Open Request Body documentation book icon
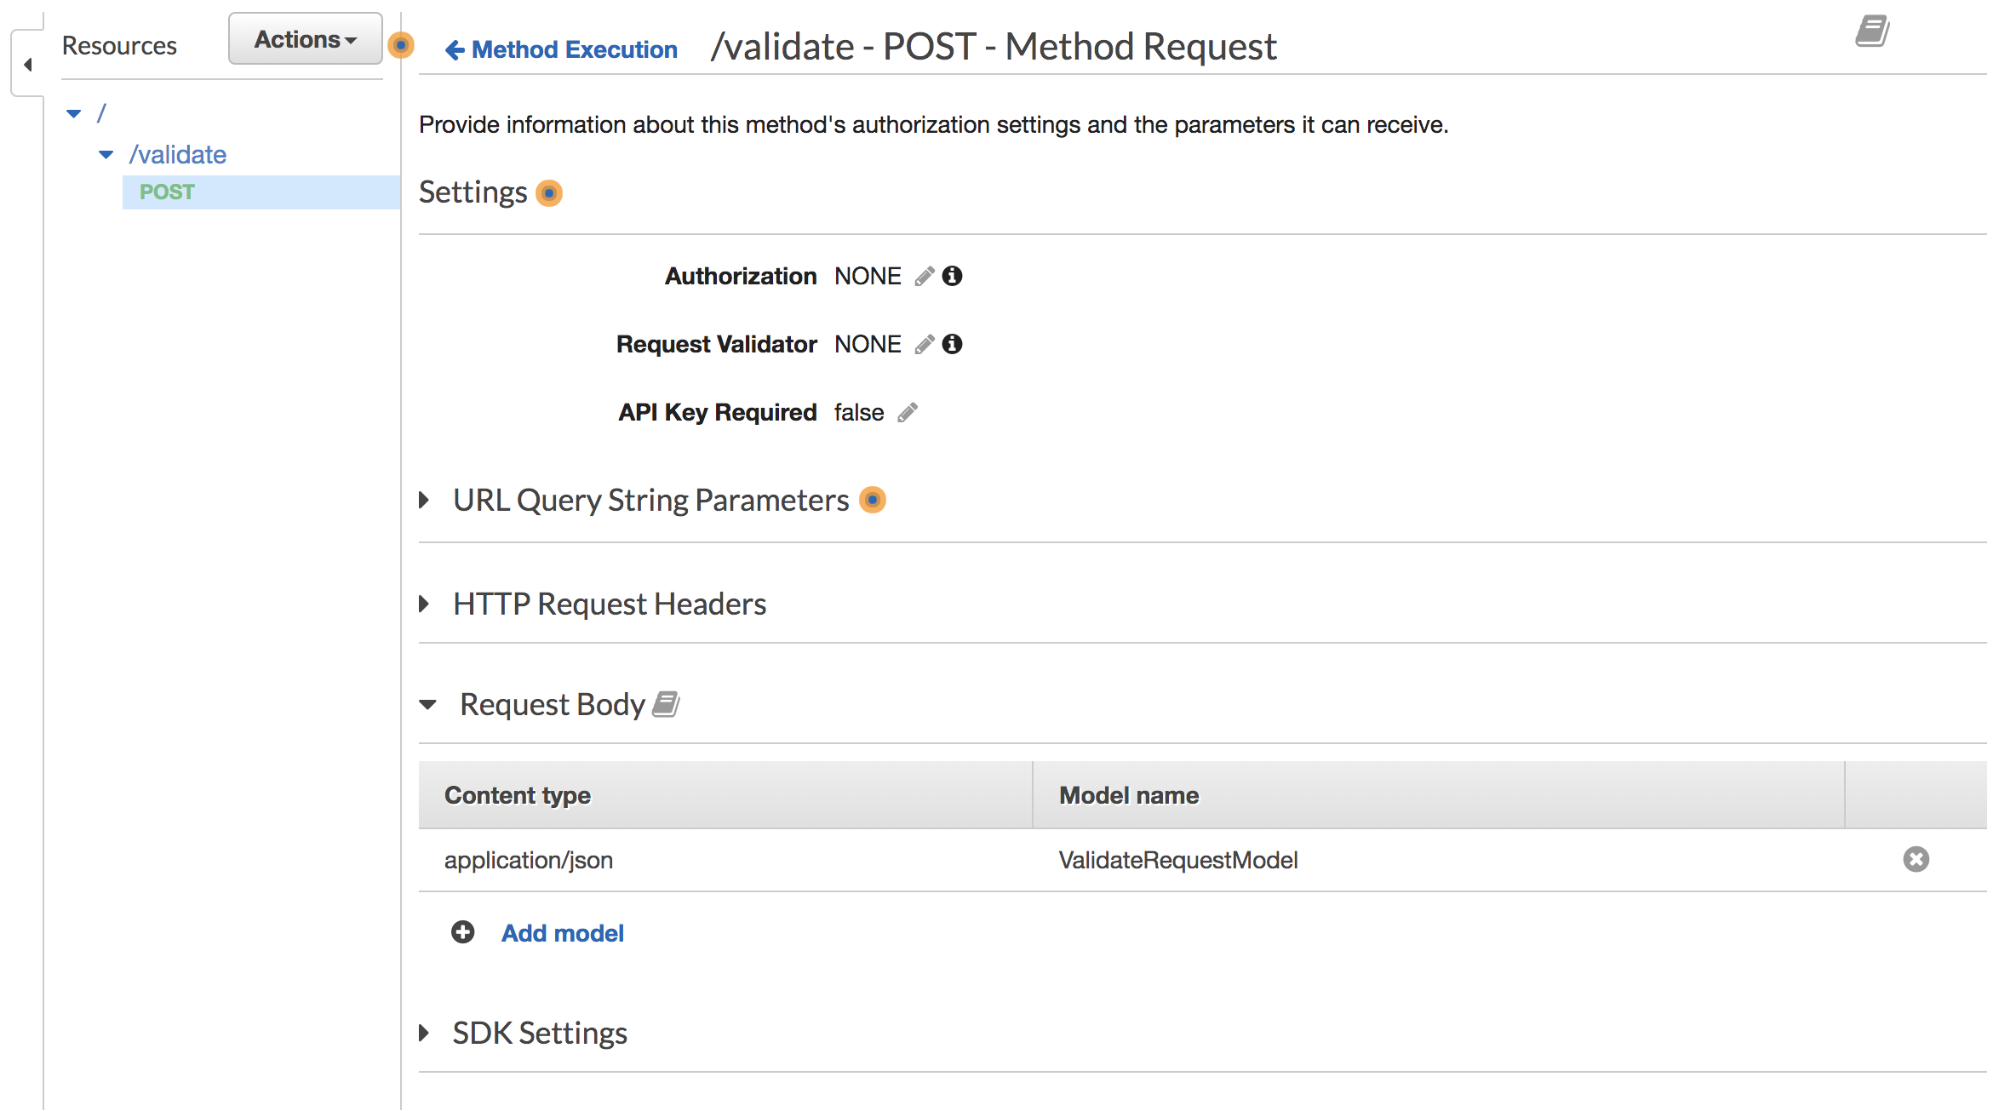Viewport: 1999px width, 1111px height. [666, 704]
